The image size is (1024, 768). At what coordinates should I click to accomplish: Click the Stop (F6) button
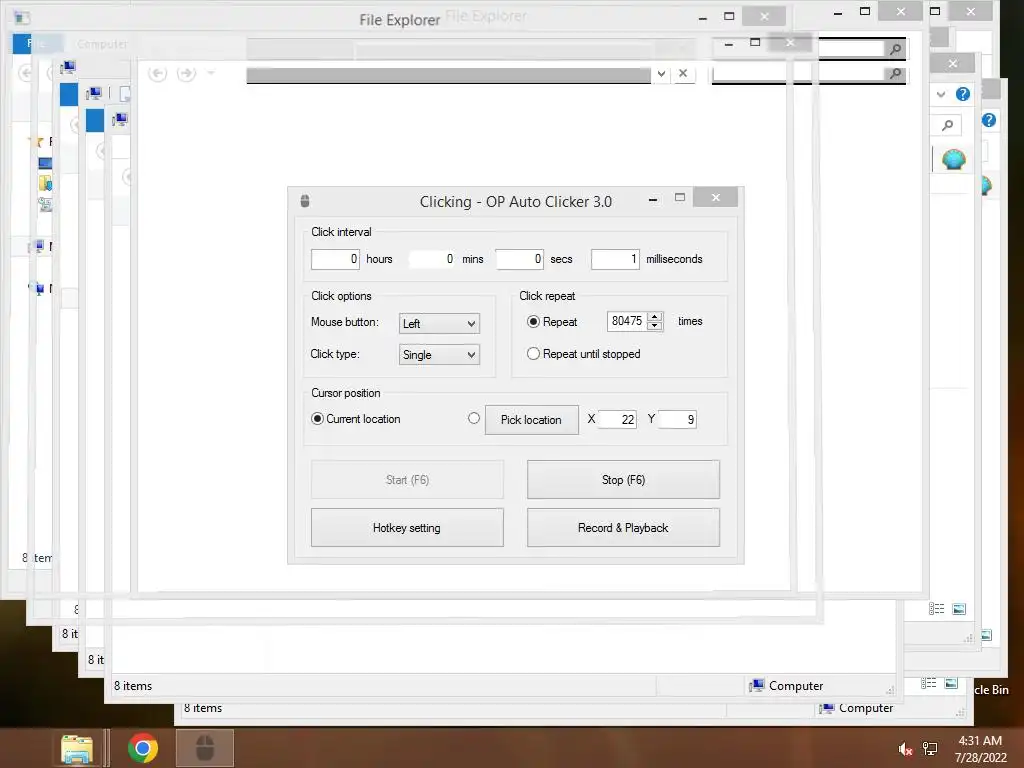(x=623, y=479)
